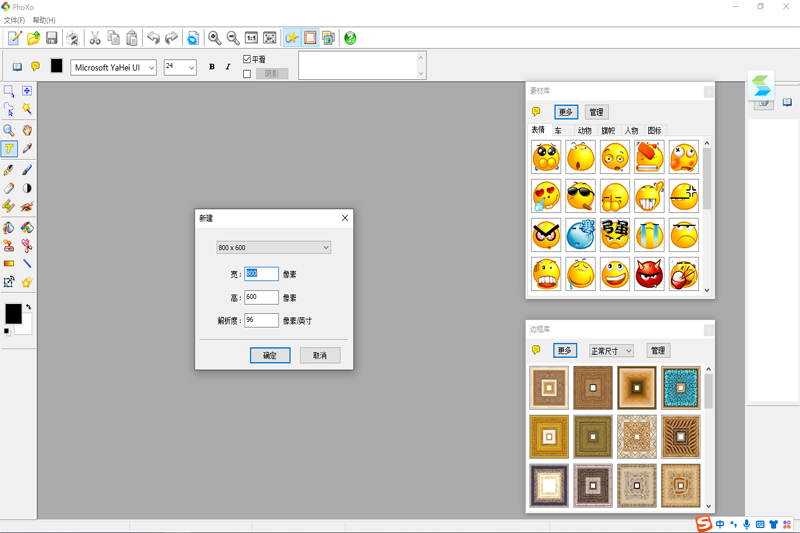
Task: Toggle Bold text formatting
Action: point(211,67)
